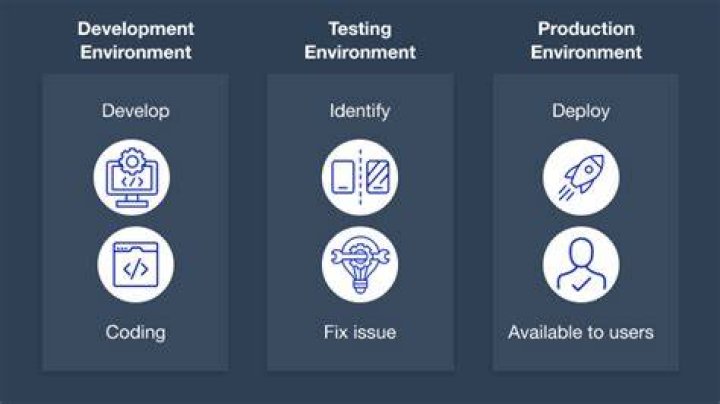The height and width of the screenshot is (404, 720).
Task: Click the Production Environment heading
Action: click(x=586, y=40)
